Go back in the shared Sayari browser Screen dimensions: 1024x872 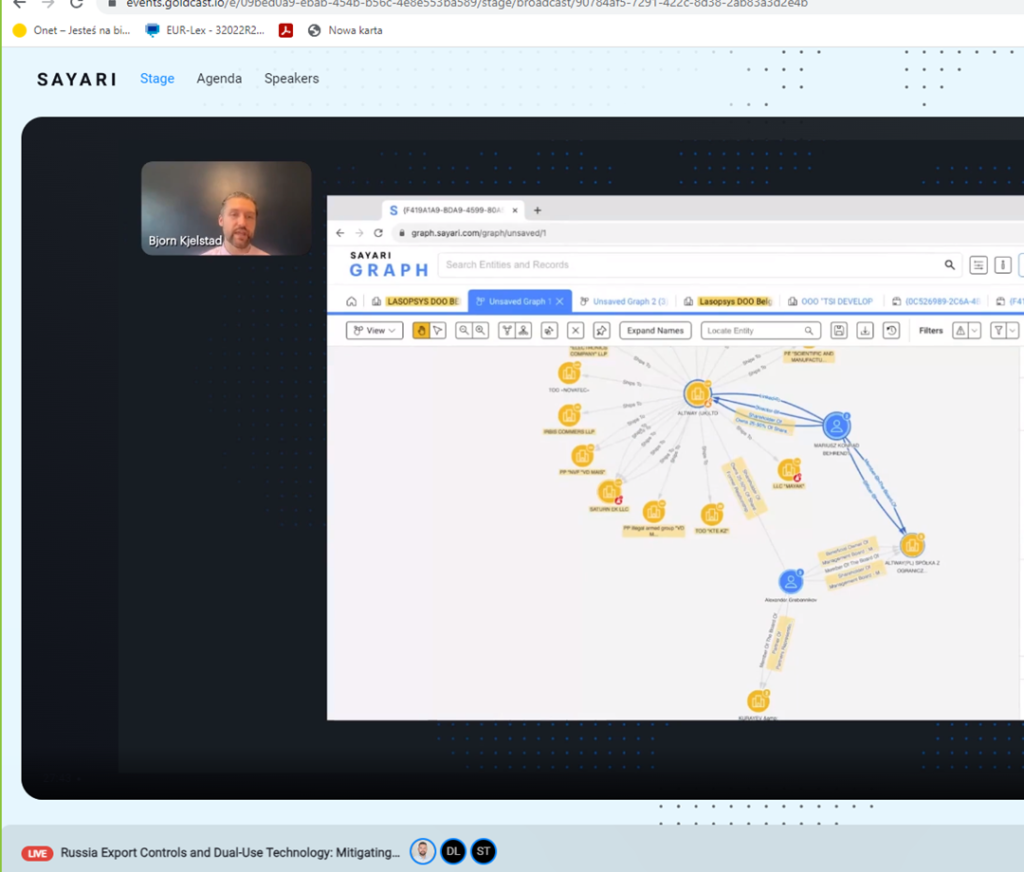[x=340, y=233]
